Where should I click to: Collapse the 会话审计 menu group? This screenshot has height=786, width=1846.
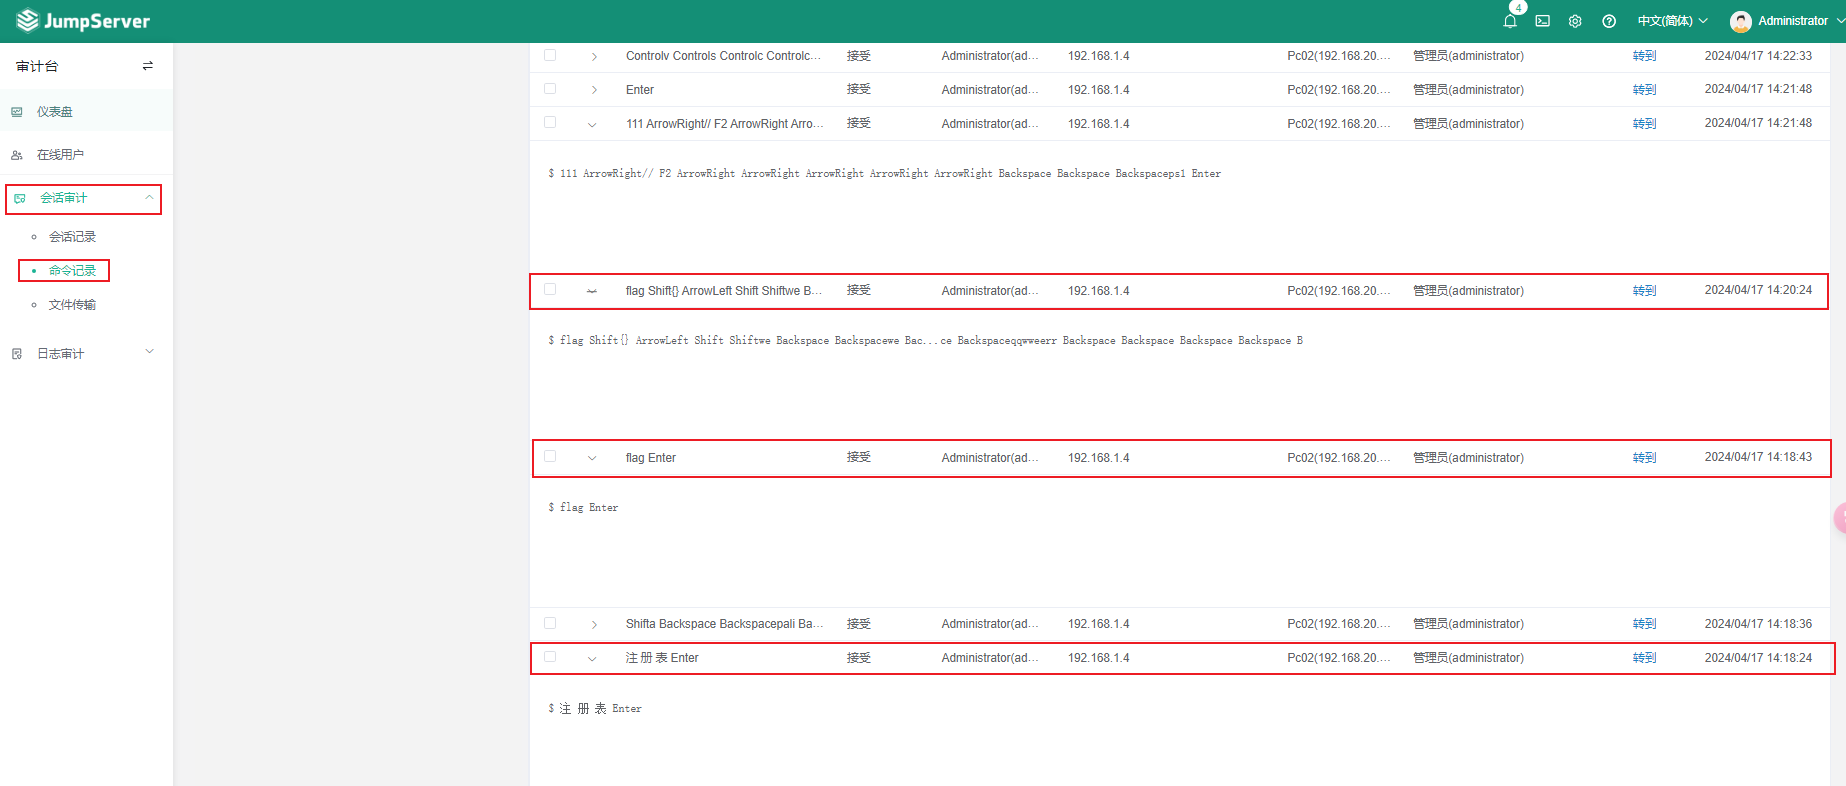click(149, 198)
